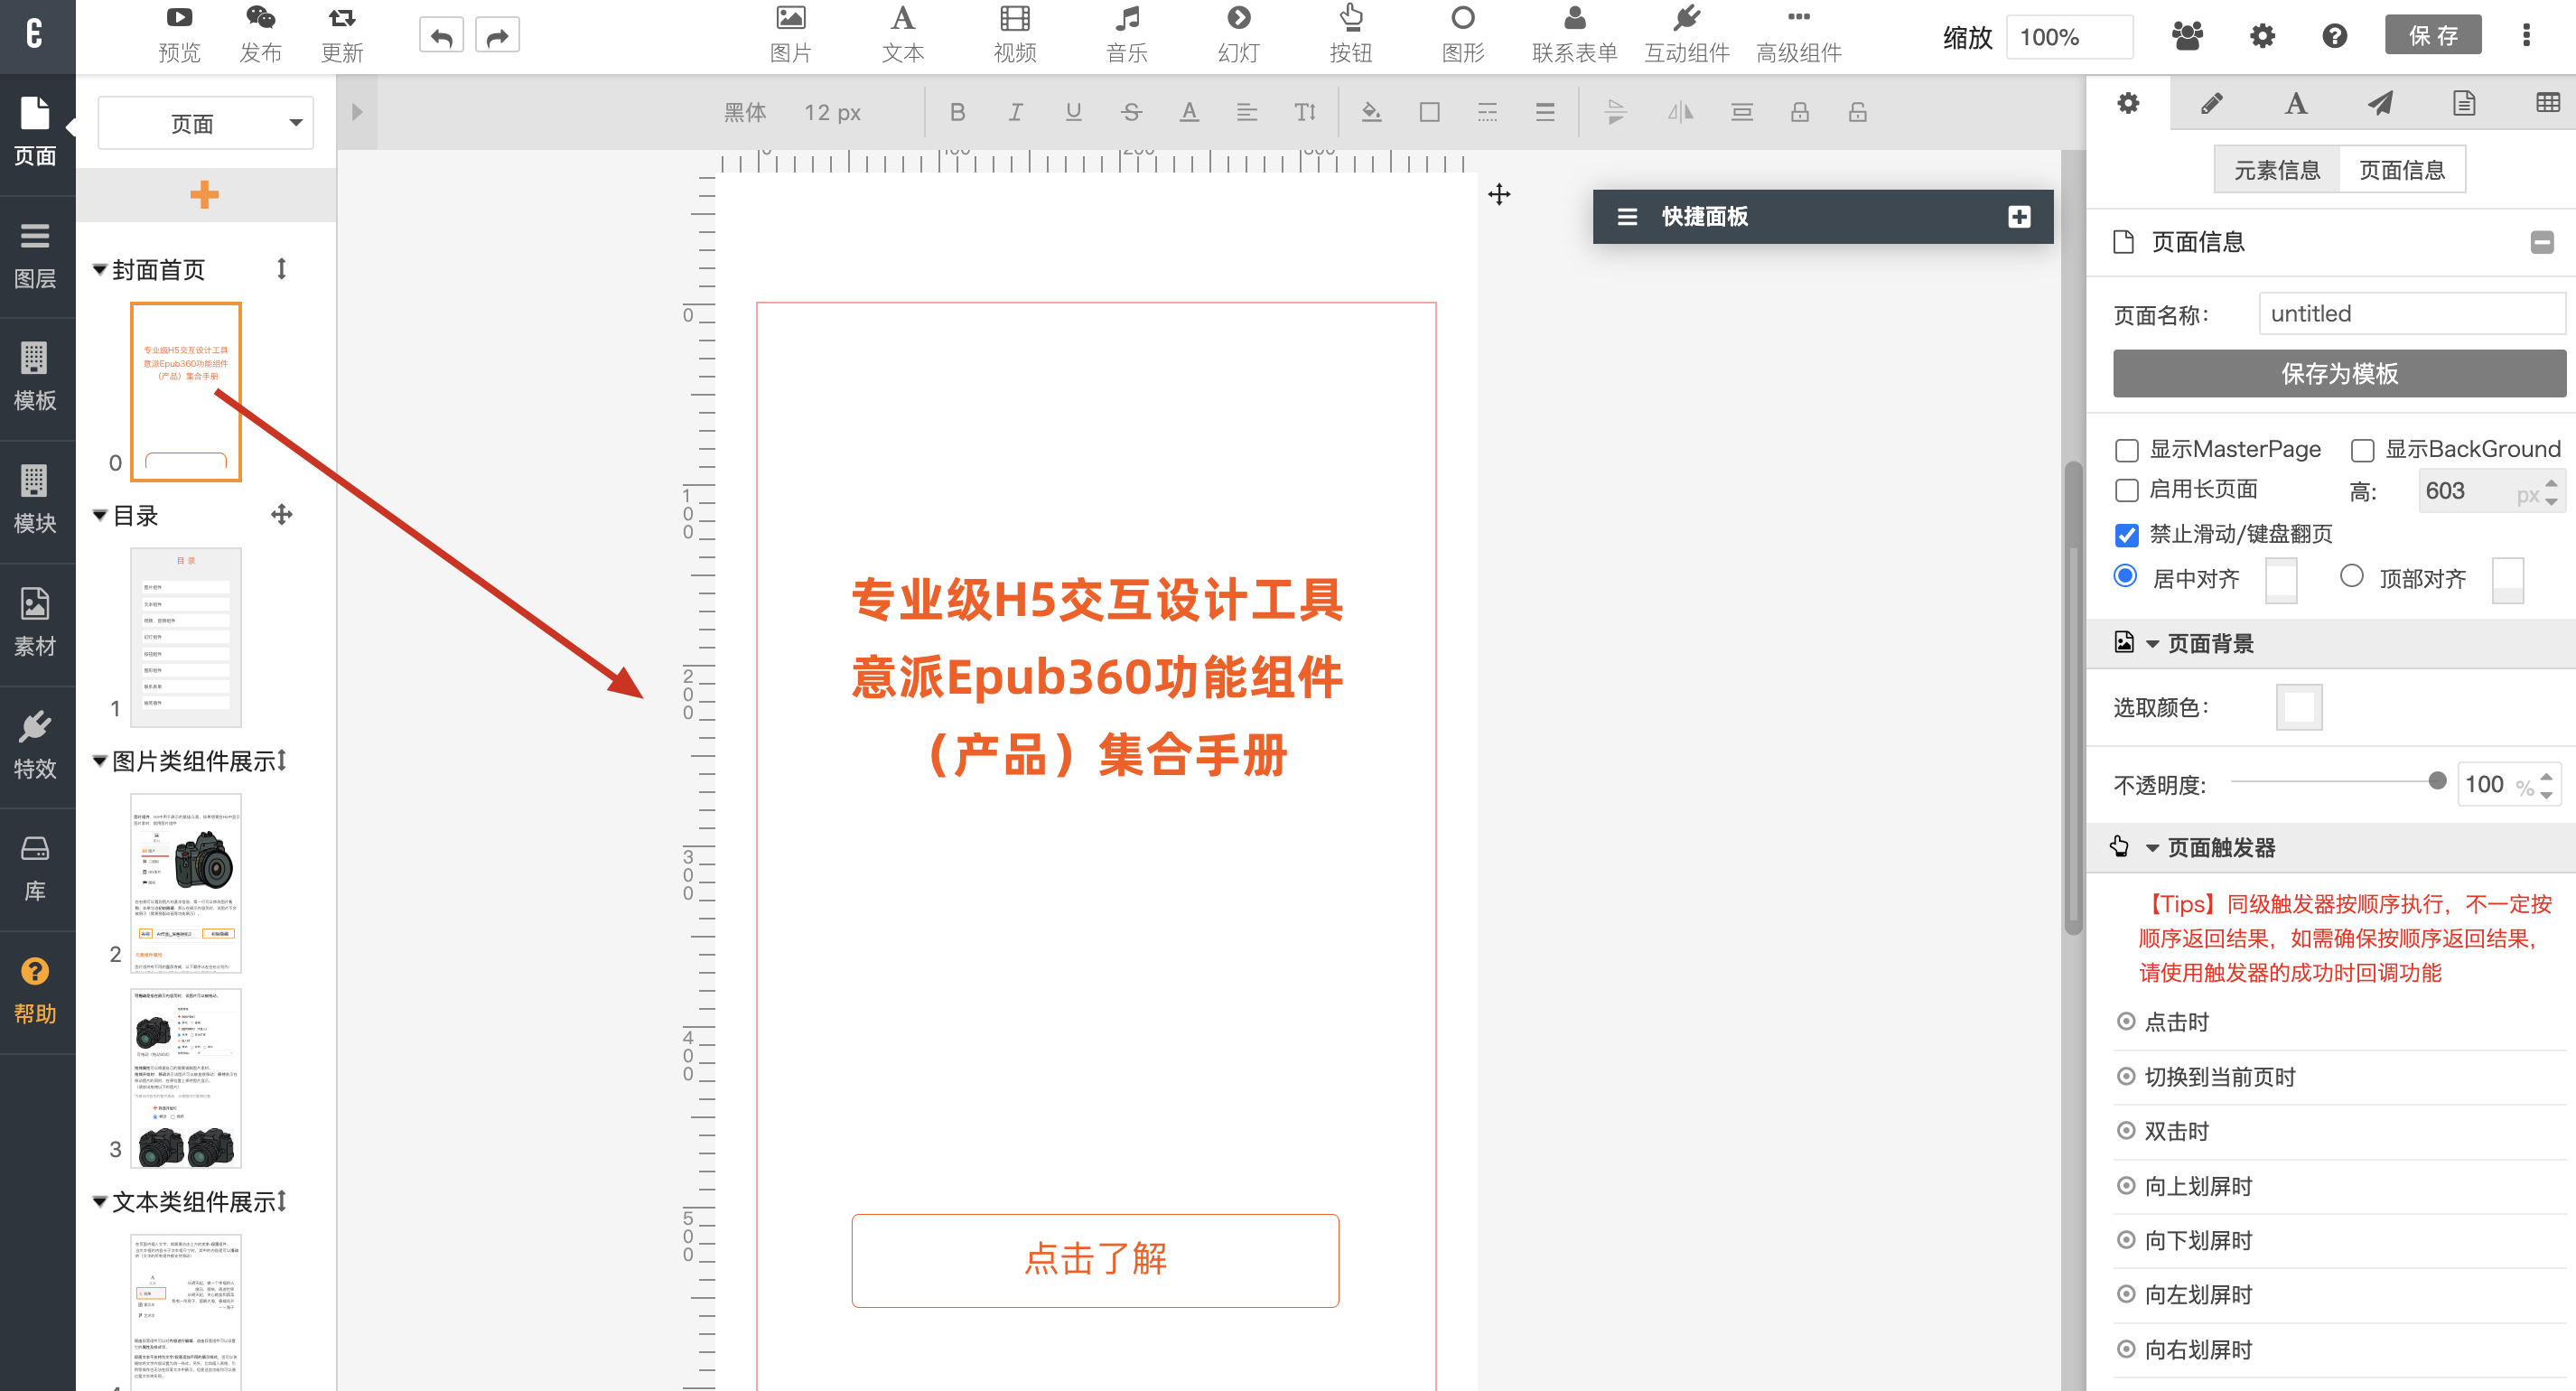Enable the 显示MasterPage checkbox
Screen dimensions: 2576x1391
tap(2126, 450)
